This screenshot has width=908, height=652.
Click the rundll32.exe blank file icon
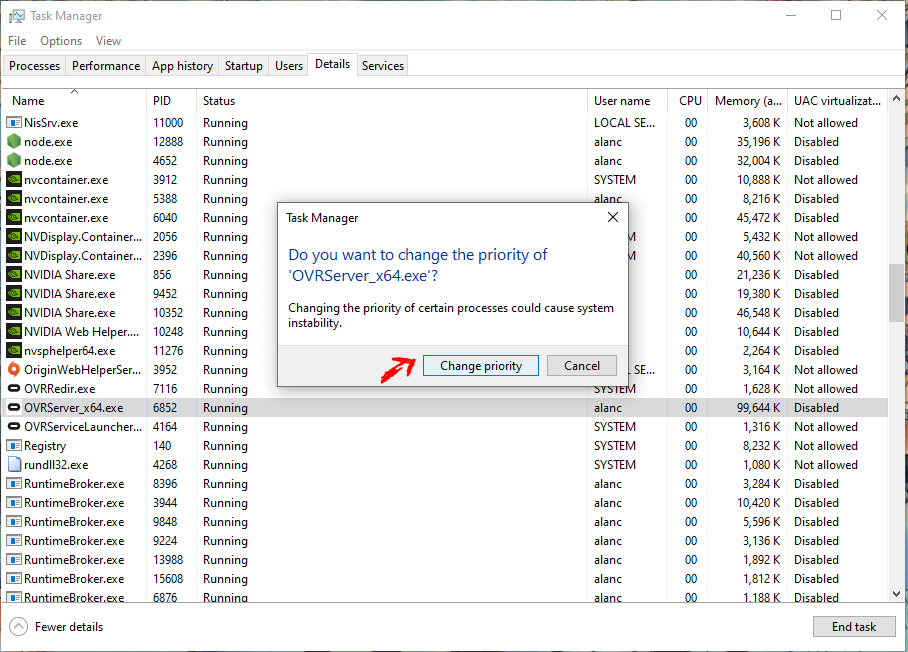click(14, 465)
